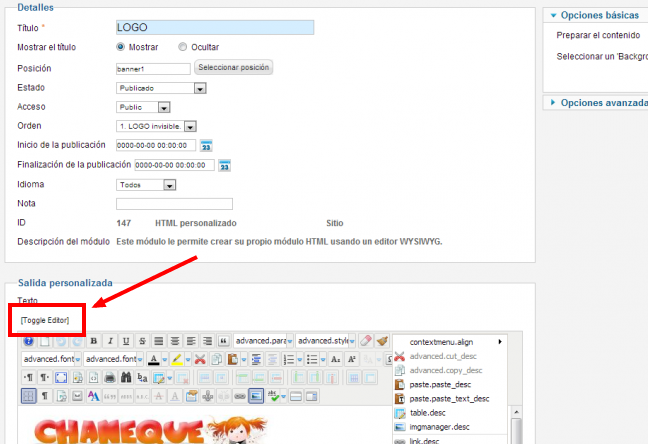Open the numbered list style dropdown arrow
Image resolution: width=648 pixels, height=444 pixels.
[x=300, y=360]
